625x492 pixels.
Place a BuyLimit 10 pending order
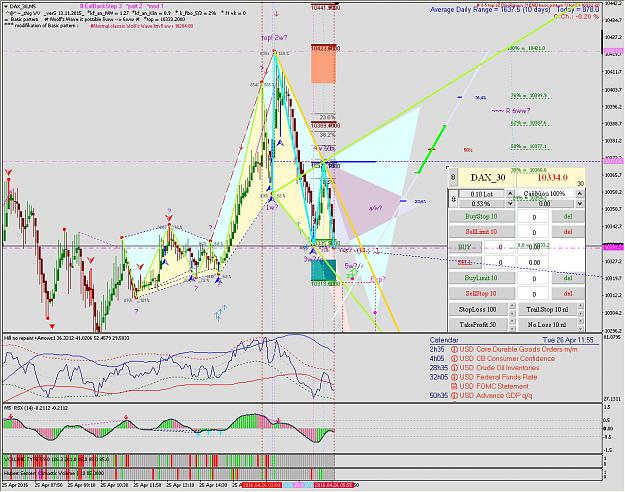pos(481,278)
